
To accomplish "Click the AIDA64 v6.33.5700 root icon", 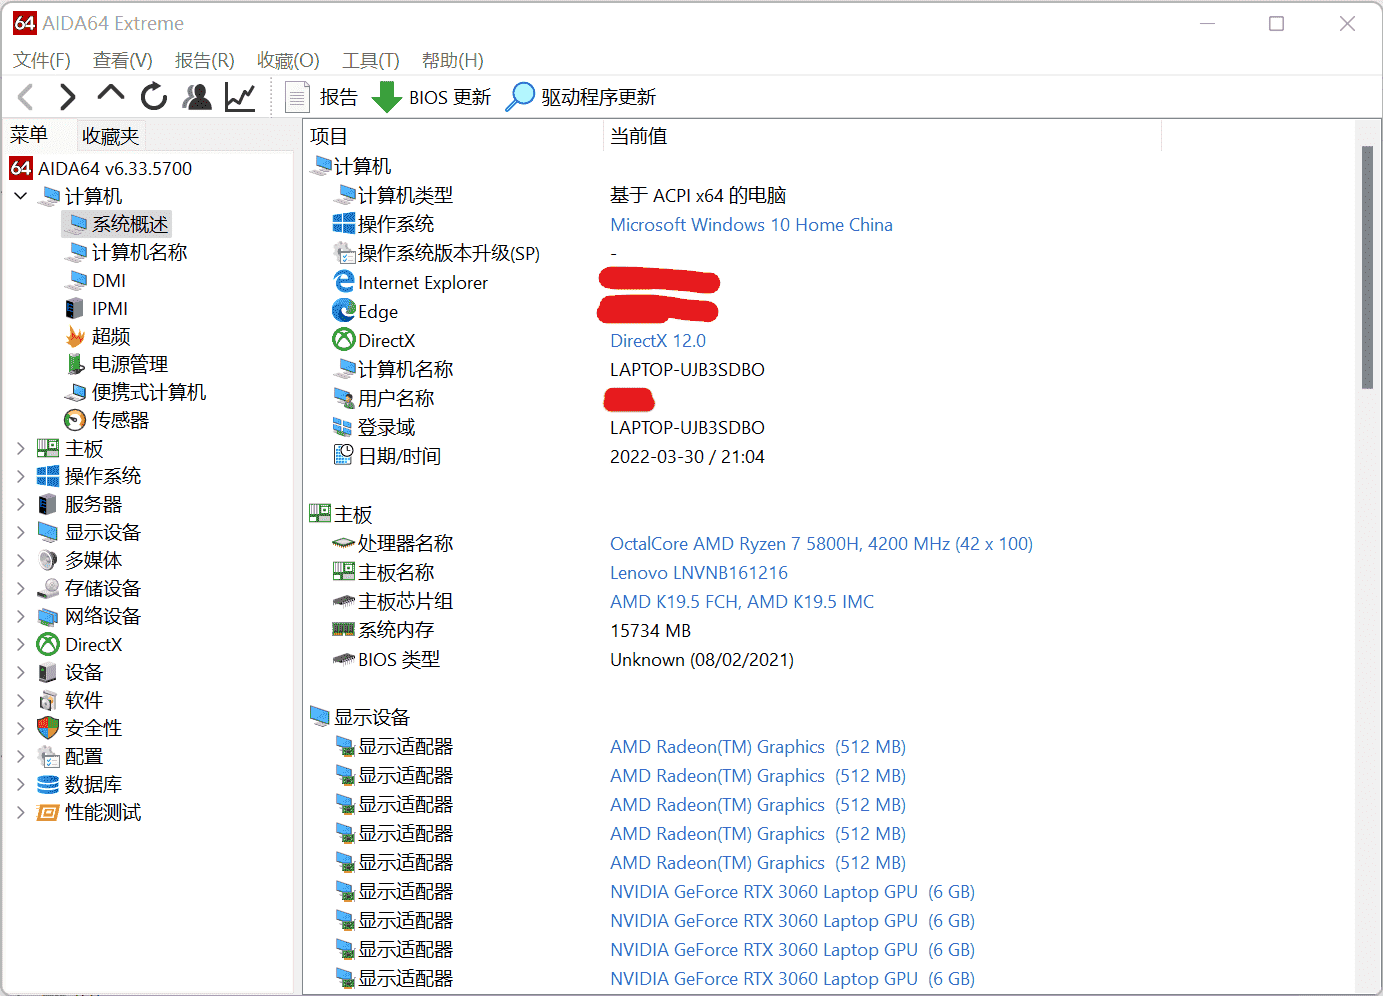I will [x=21, y=168].
